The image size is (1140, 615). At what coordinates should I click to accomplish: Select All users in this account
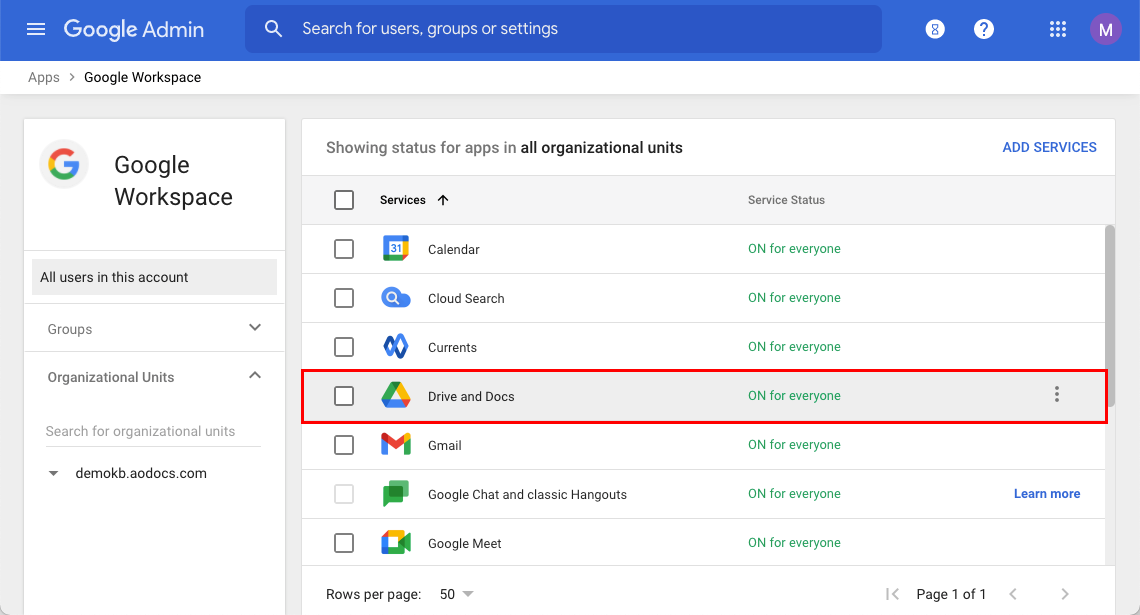(154, 277)
